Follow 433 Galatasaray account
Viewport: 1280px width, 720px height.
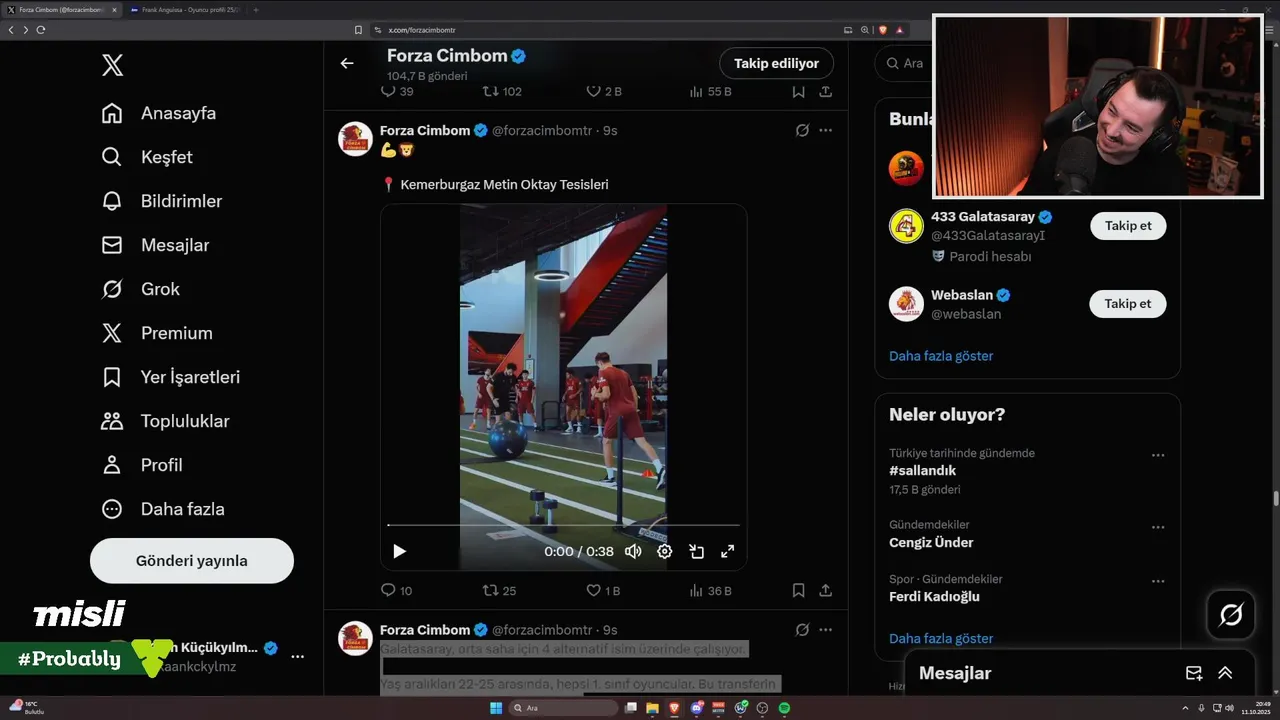[x=1128, y=226]
